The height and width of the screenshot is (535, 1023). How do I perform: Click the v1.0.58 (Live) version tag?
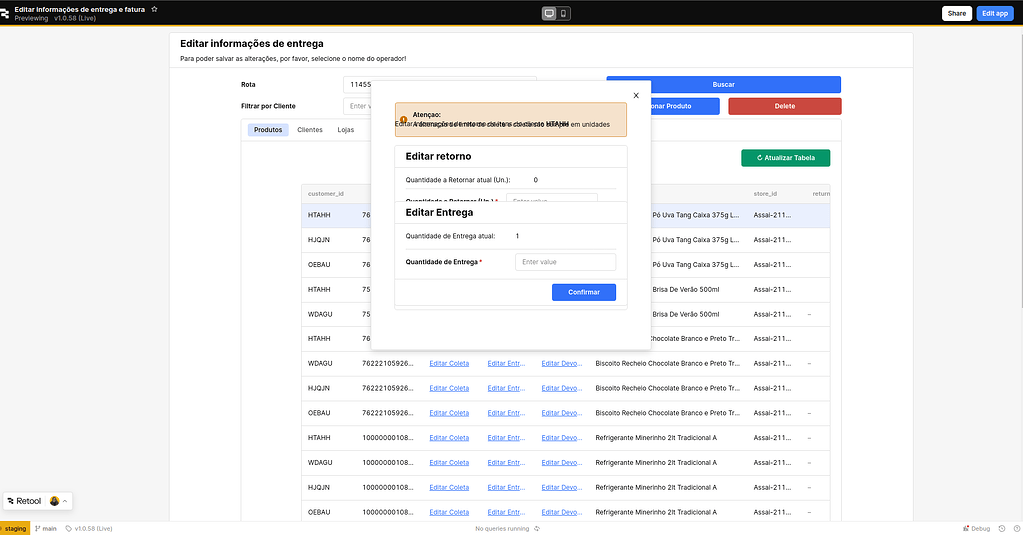89,528
